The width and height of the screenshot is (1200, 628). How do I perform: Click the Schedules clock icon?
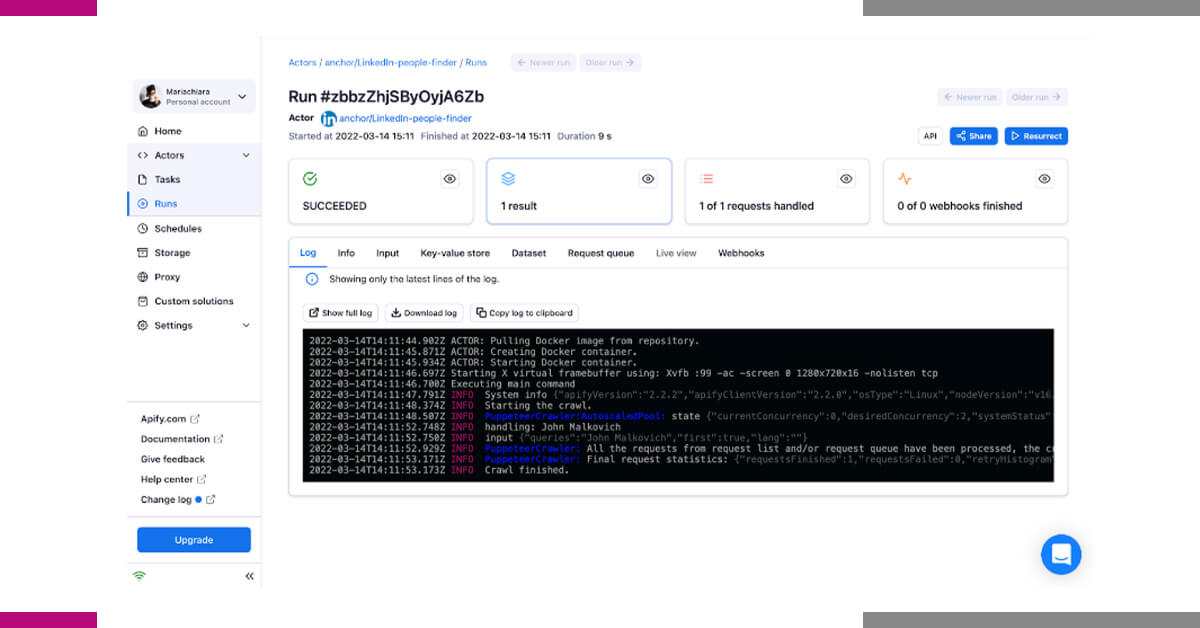coord(143,228)
